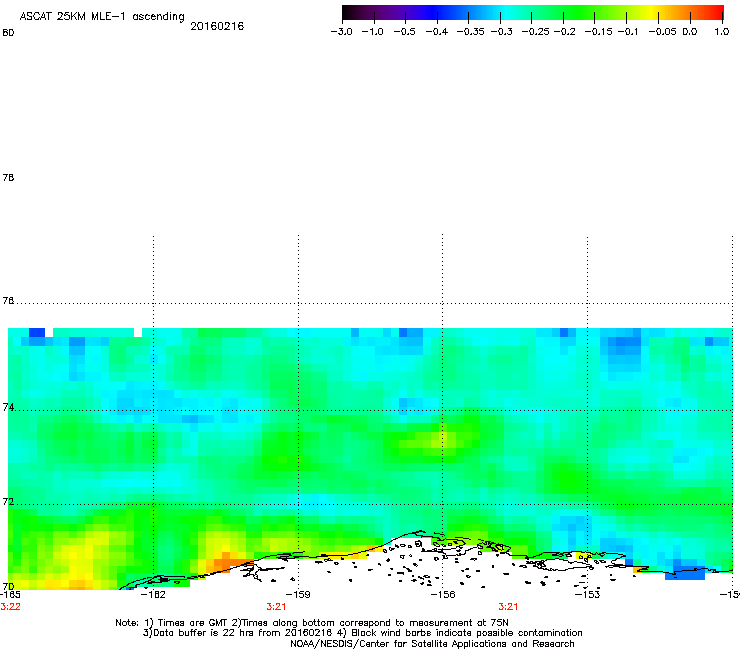Click the title 'ASCAT 25KM MLE-1 ascending'
The width and height of the screenshot is (740, 650).
(102, 17)
